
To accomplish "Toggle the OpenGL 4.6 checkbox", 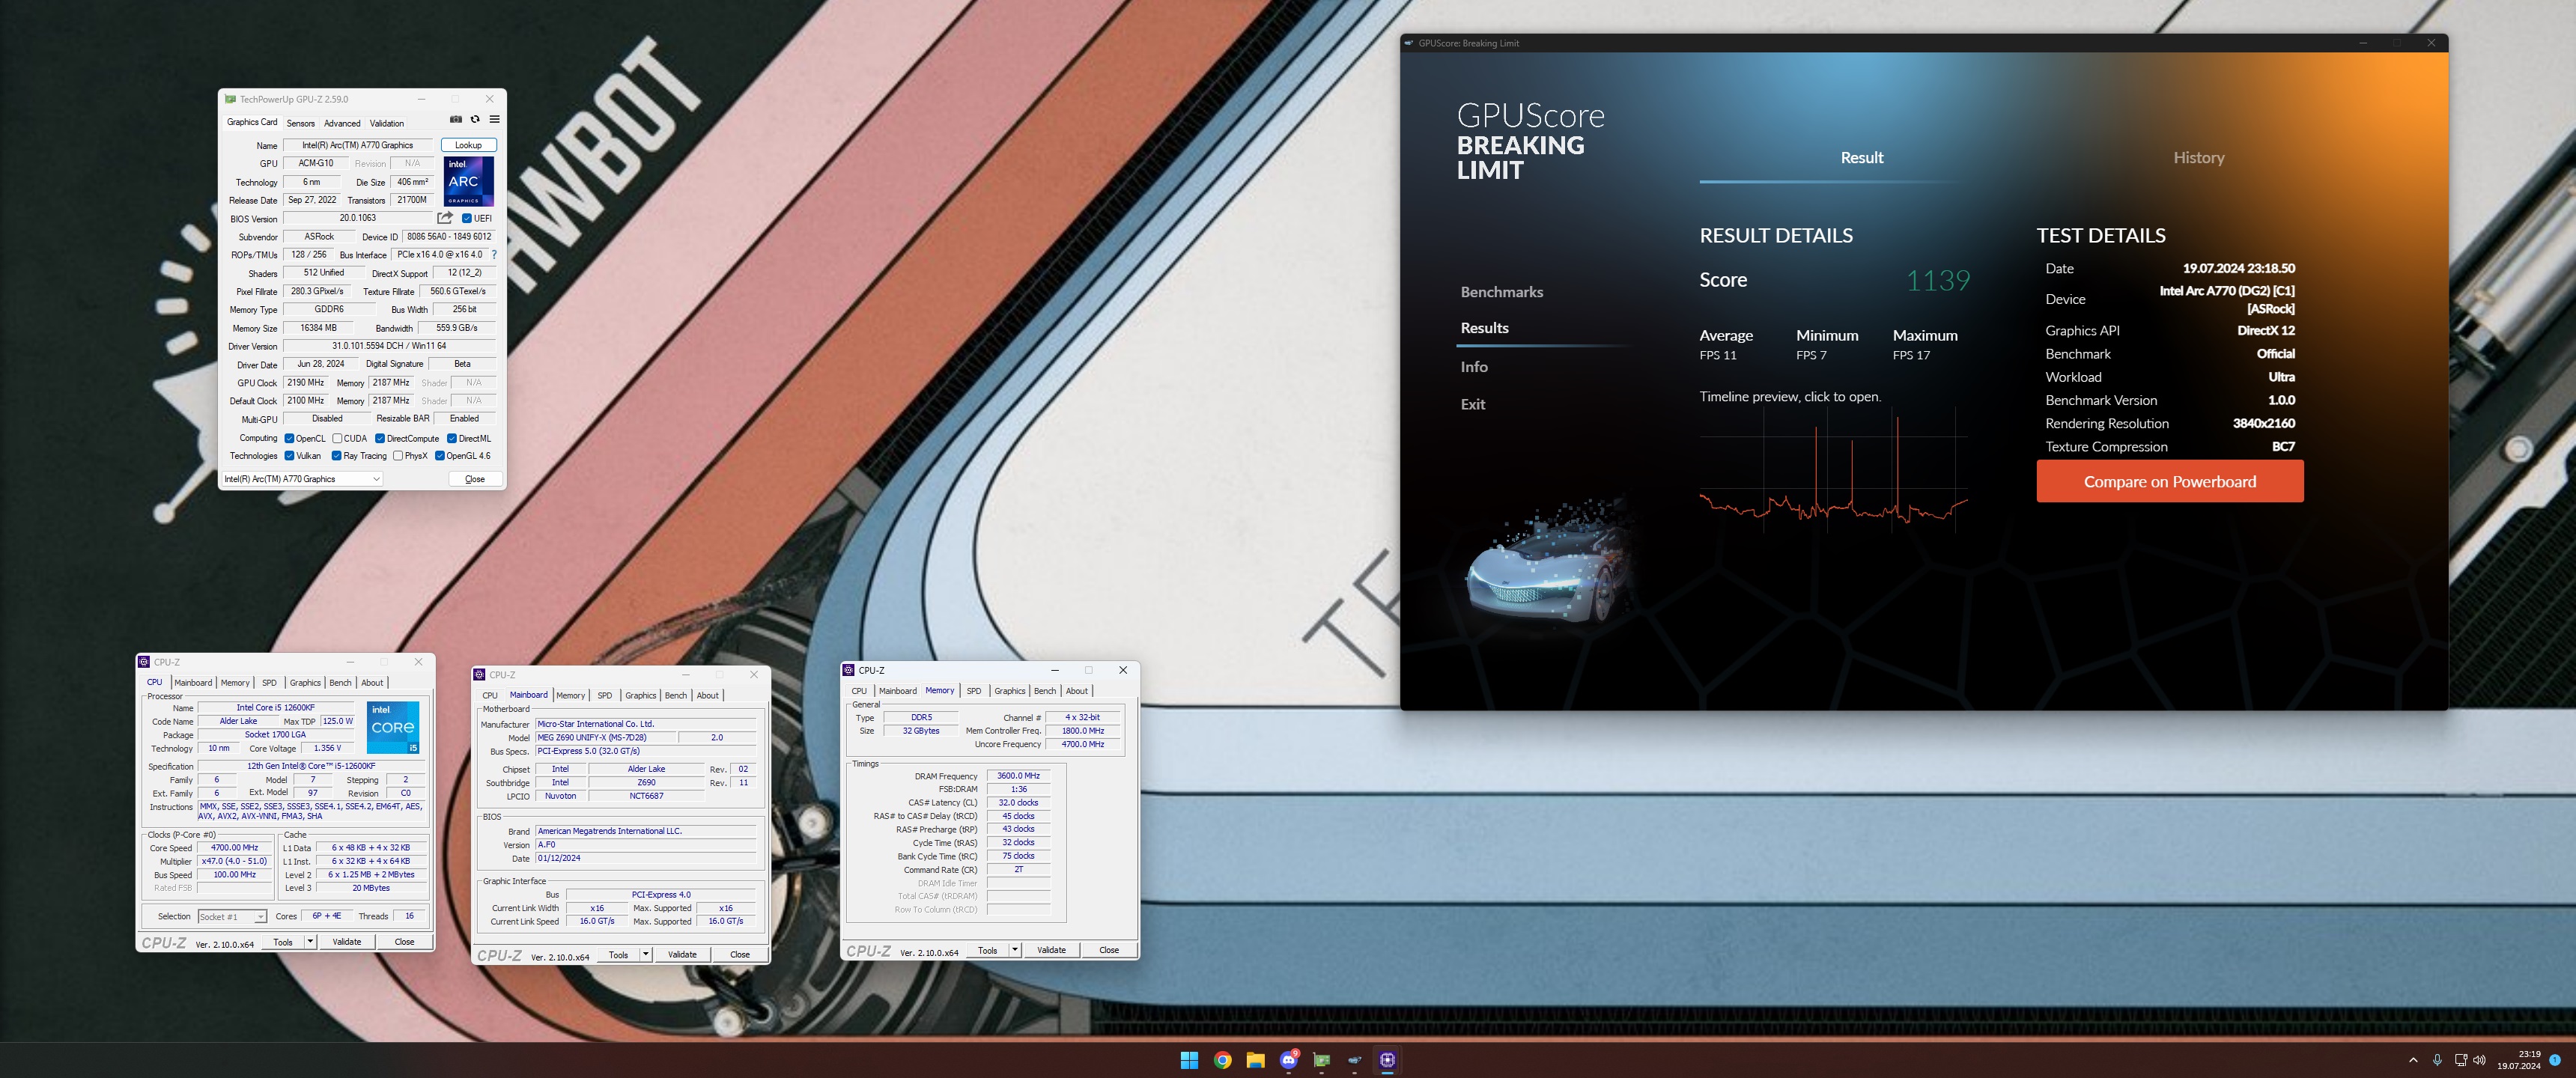I will [x=439, y=456].
